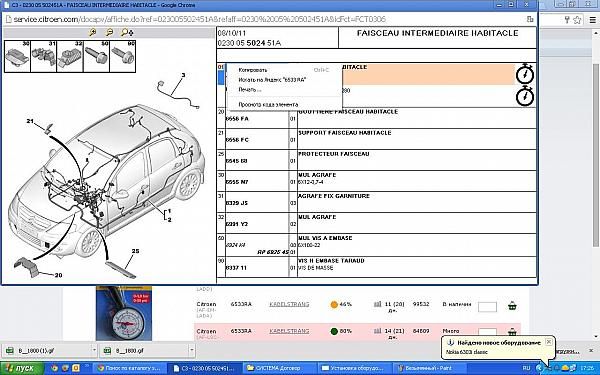This screenshot has width=600, height=375.
Task: Click quantity input field for 46% row
Action: coord(487,307)
